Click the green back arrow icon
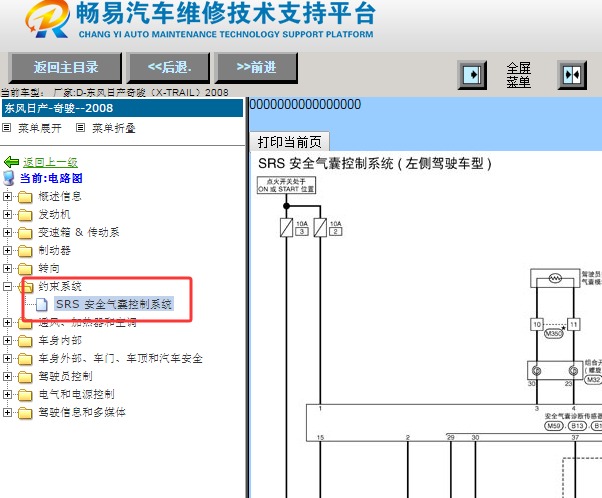The height and width of the screenshot is (498, 602). pos(11,162)
